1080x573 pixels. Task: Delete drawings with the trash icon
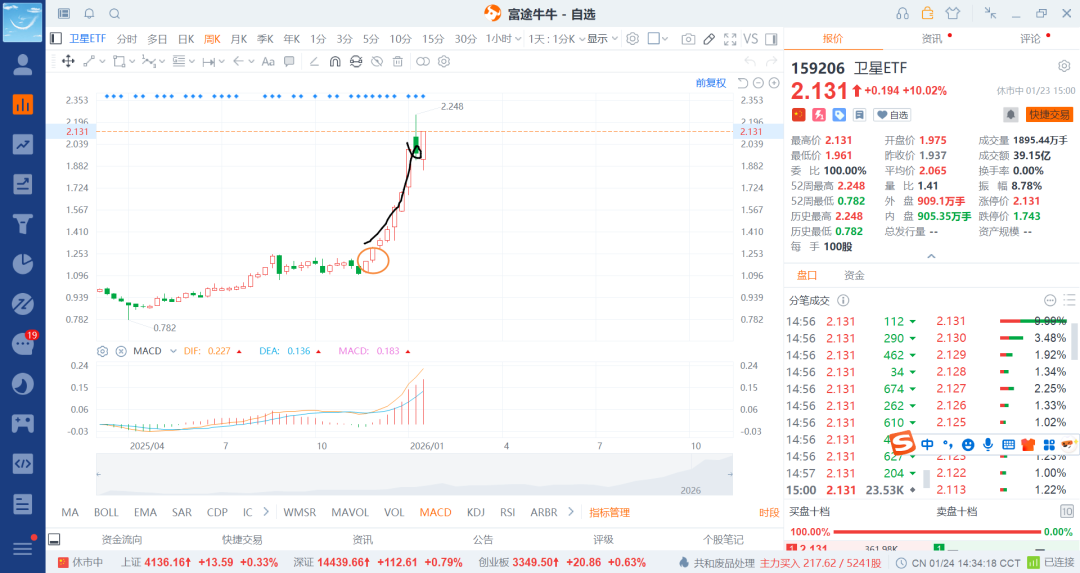pos(397,61)
